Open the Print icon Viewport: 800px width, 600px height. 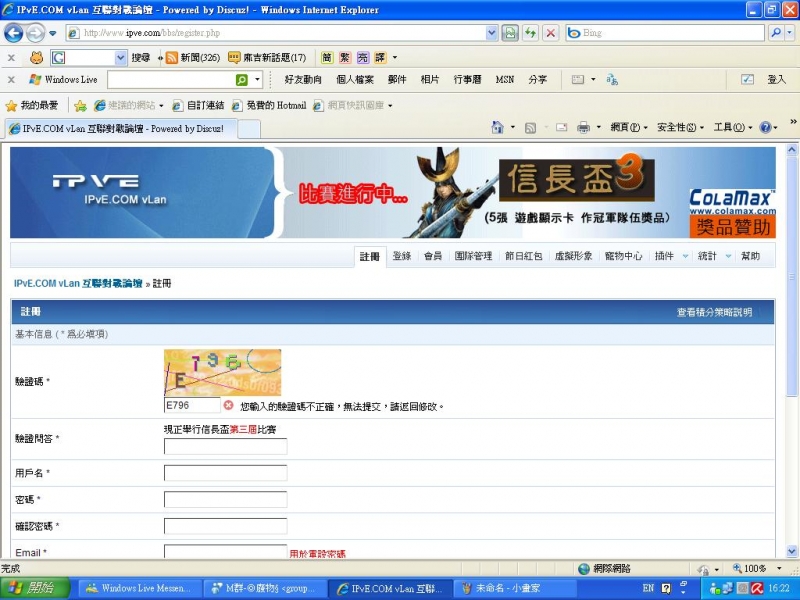[584, 128]
